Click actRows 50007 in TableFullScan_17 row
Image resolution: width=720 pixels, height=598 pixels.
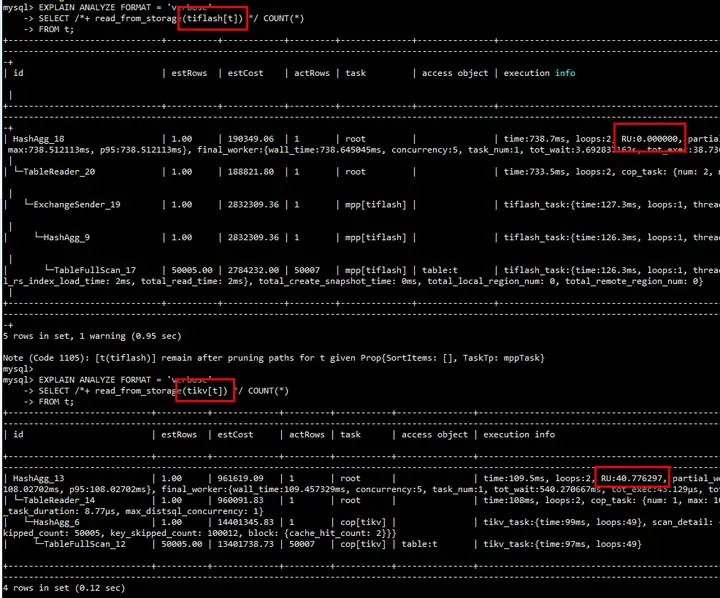[x=307, y=270]
